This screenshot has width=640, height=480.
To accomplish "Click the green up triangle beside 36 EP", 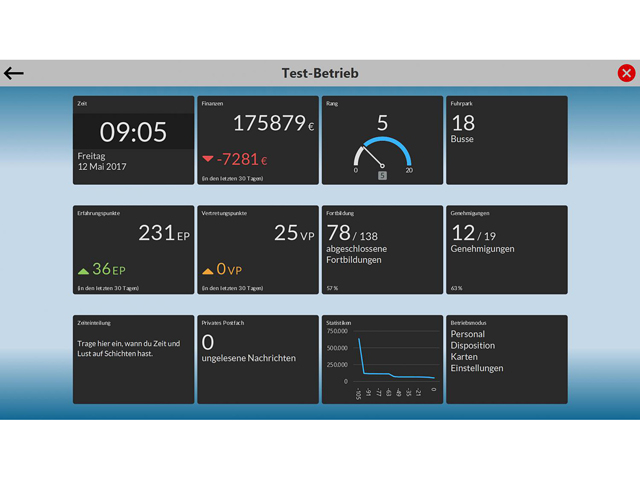I will coord(84,270).
